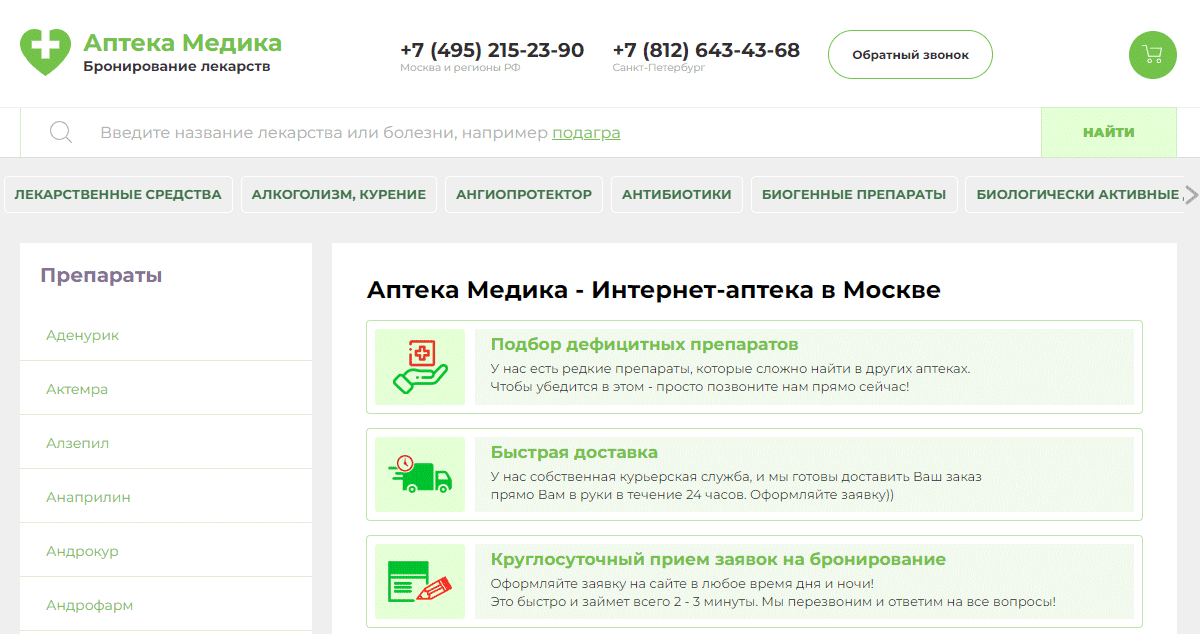Call the St. Petersburg number +7 (812) 643-43-68
The height and width of the screenshot is (634, 1200).
click(706, 50)
